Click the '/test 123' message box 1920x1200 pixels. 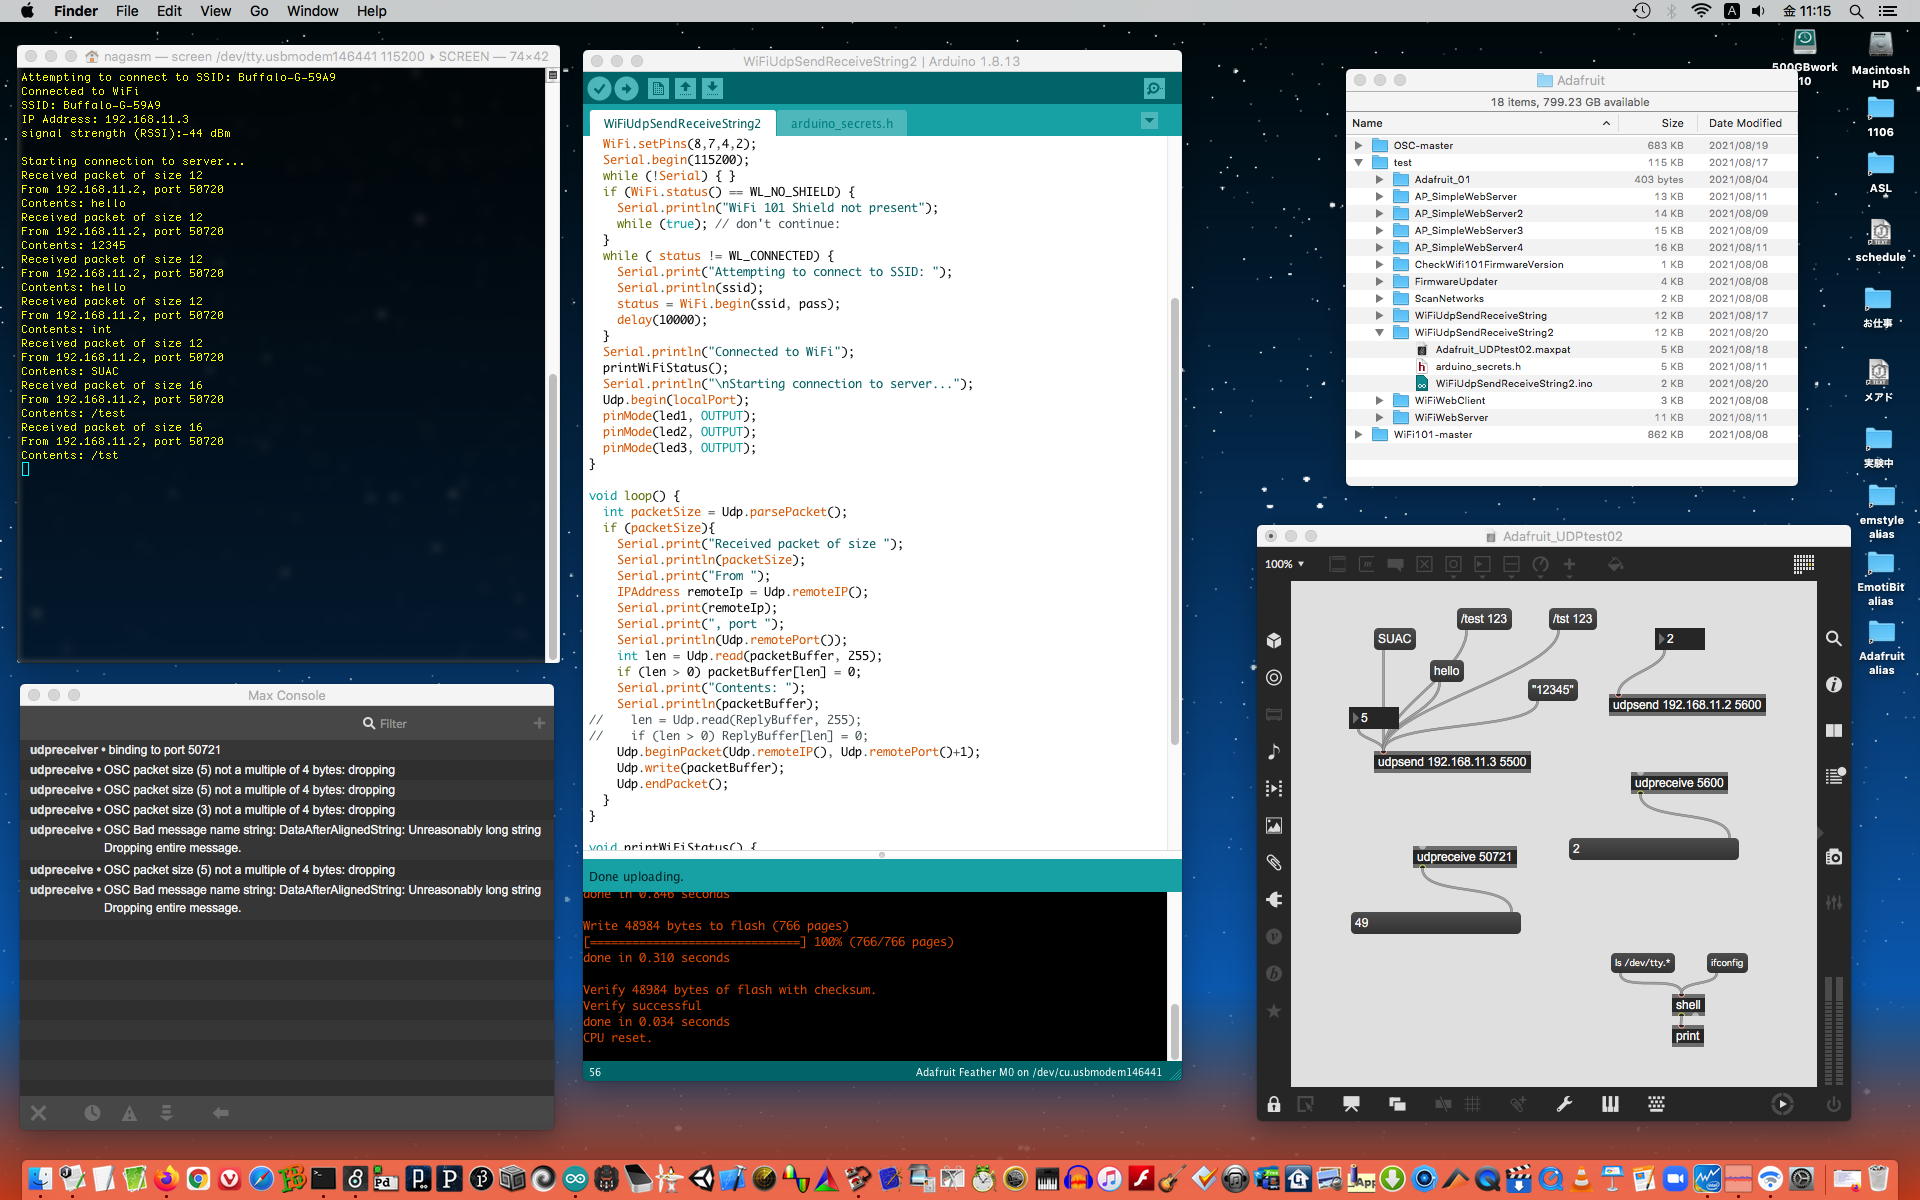[1483, 619]
